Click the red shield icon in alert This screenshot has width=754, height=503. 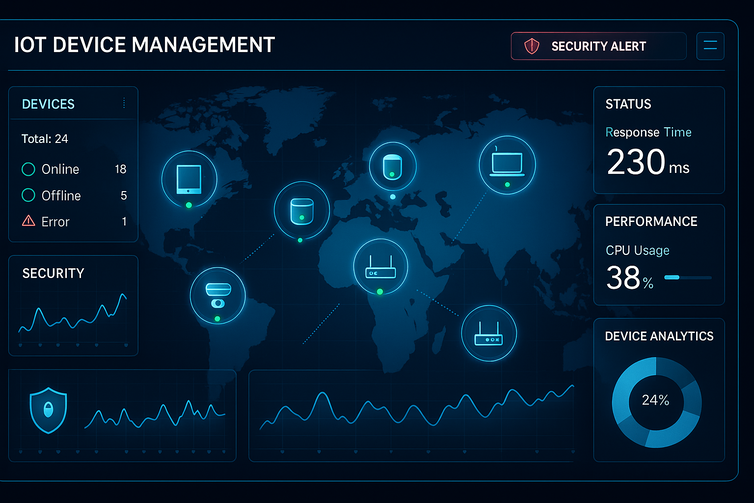[x=532, y=46]
